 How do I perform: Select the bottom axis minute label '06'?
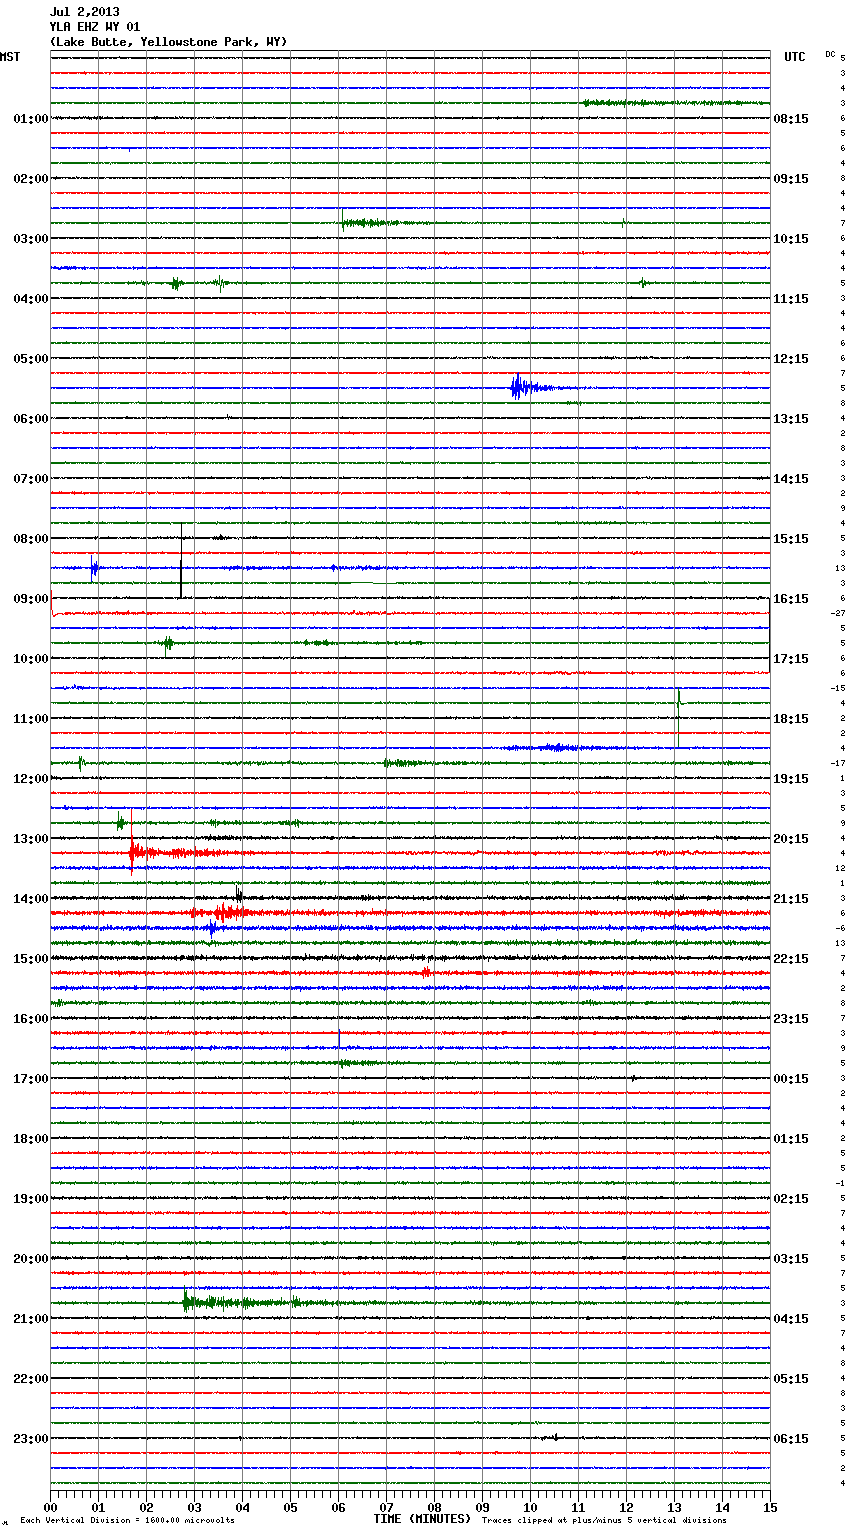pos(338,1506)
